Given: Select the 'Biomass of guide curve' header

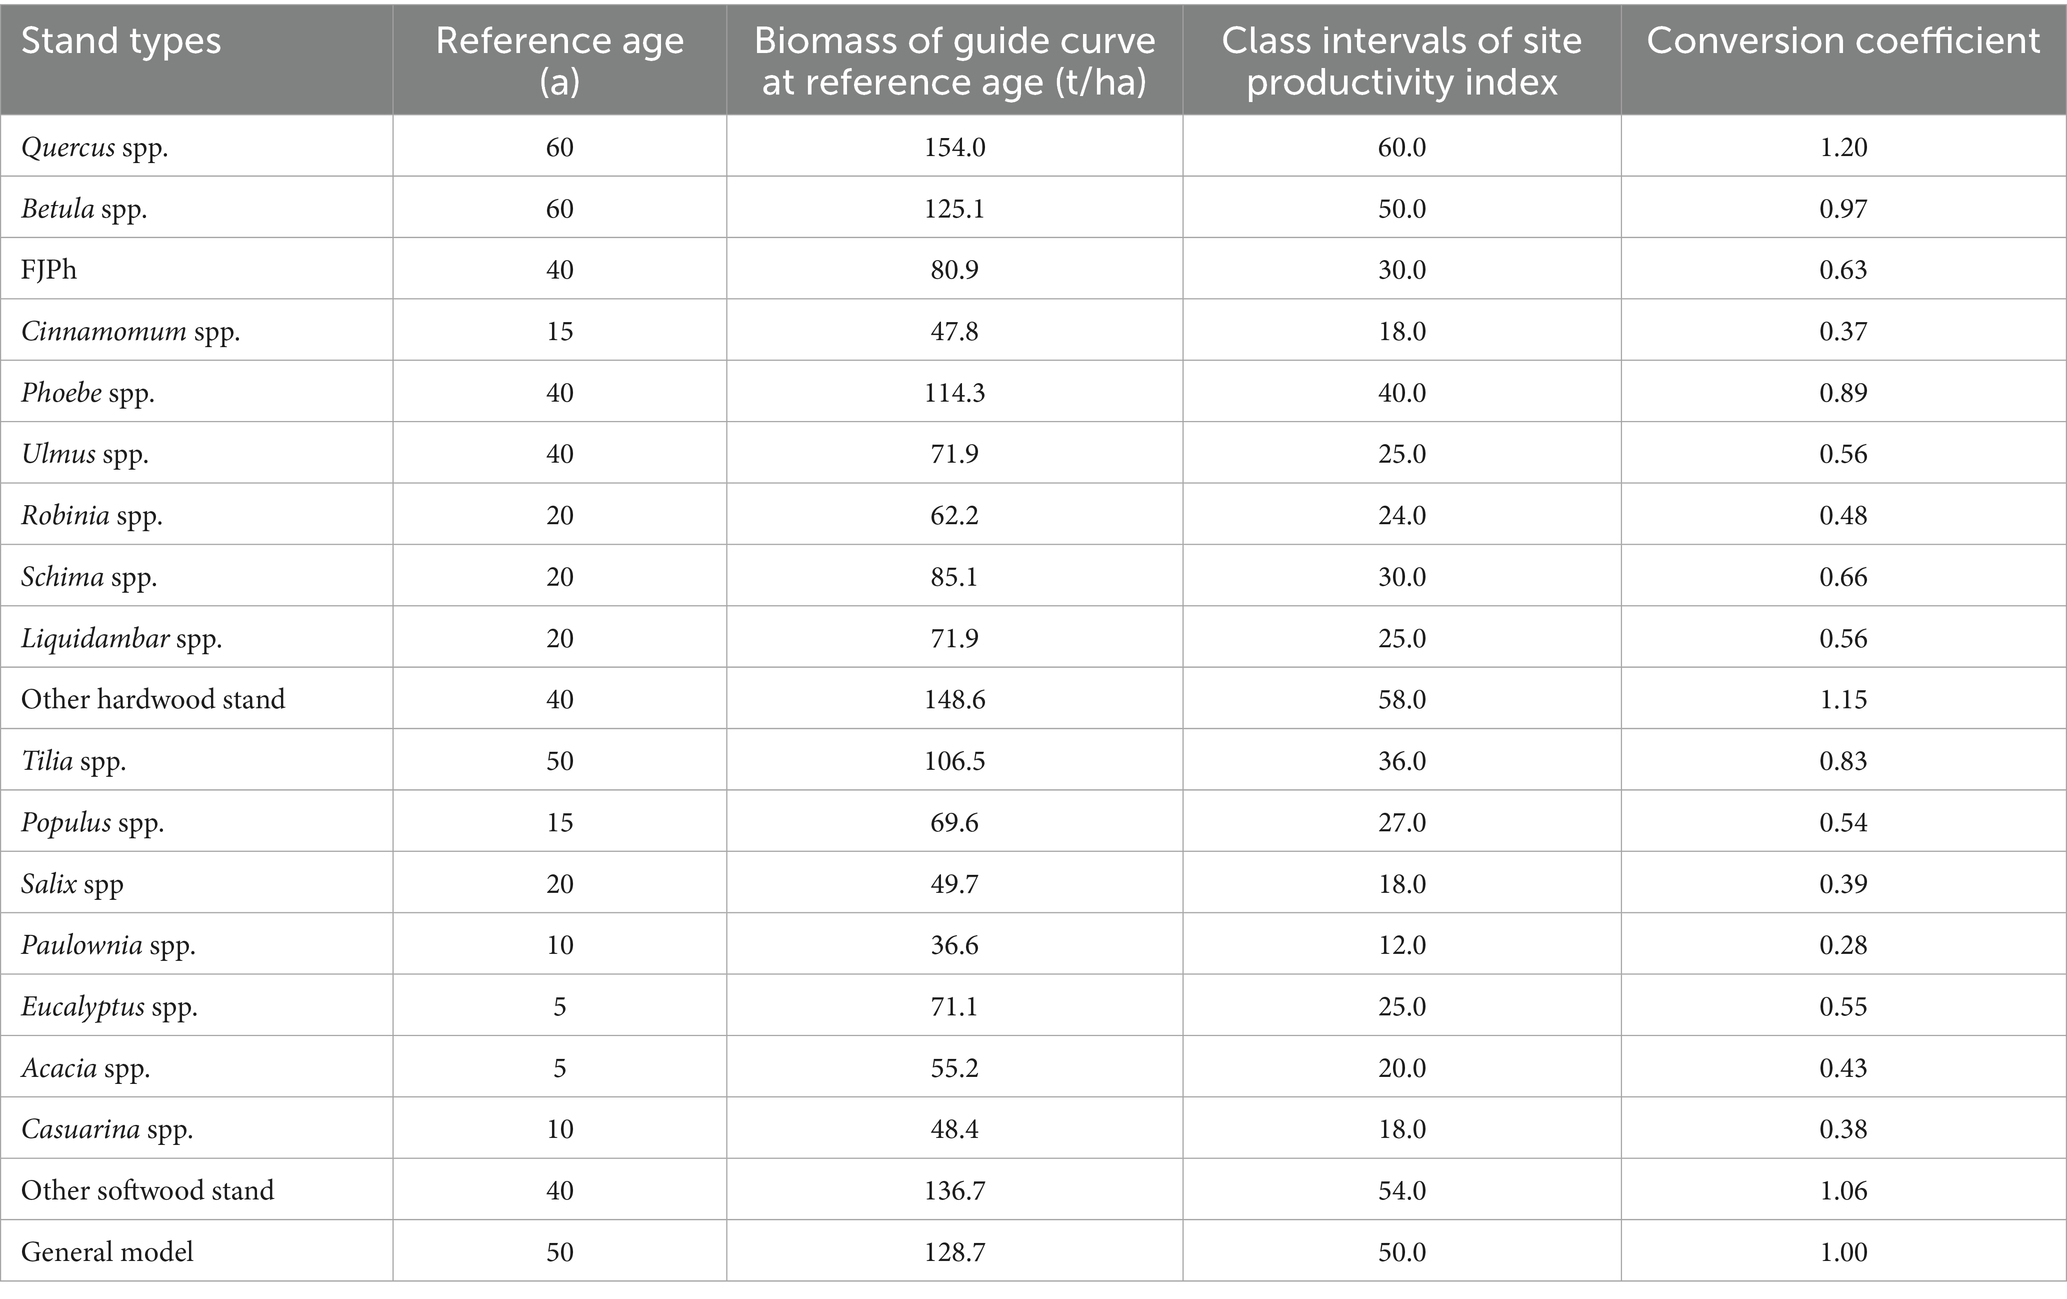Looking at the screenshot, I should coord(954,60).
